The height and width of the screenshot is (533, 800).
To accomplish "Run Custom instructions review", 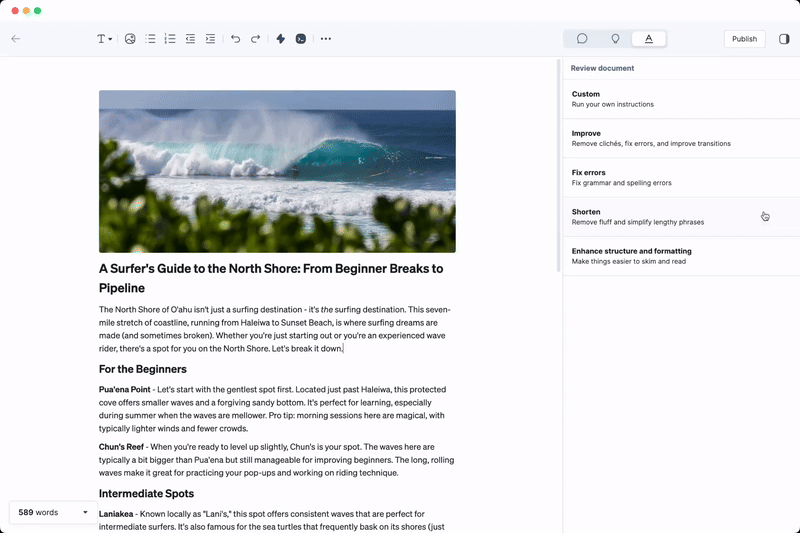I will (681, 99).
